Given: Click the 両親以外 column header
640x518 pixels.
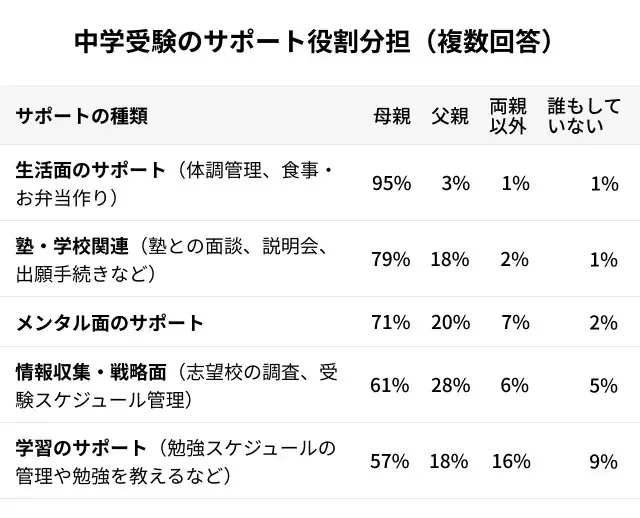Looking at the screenshot, I should [509, 115].
